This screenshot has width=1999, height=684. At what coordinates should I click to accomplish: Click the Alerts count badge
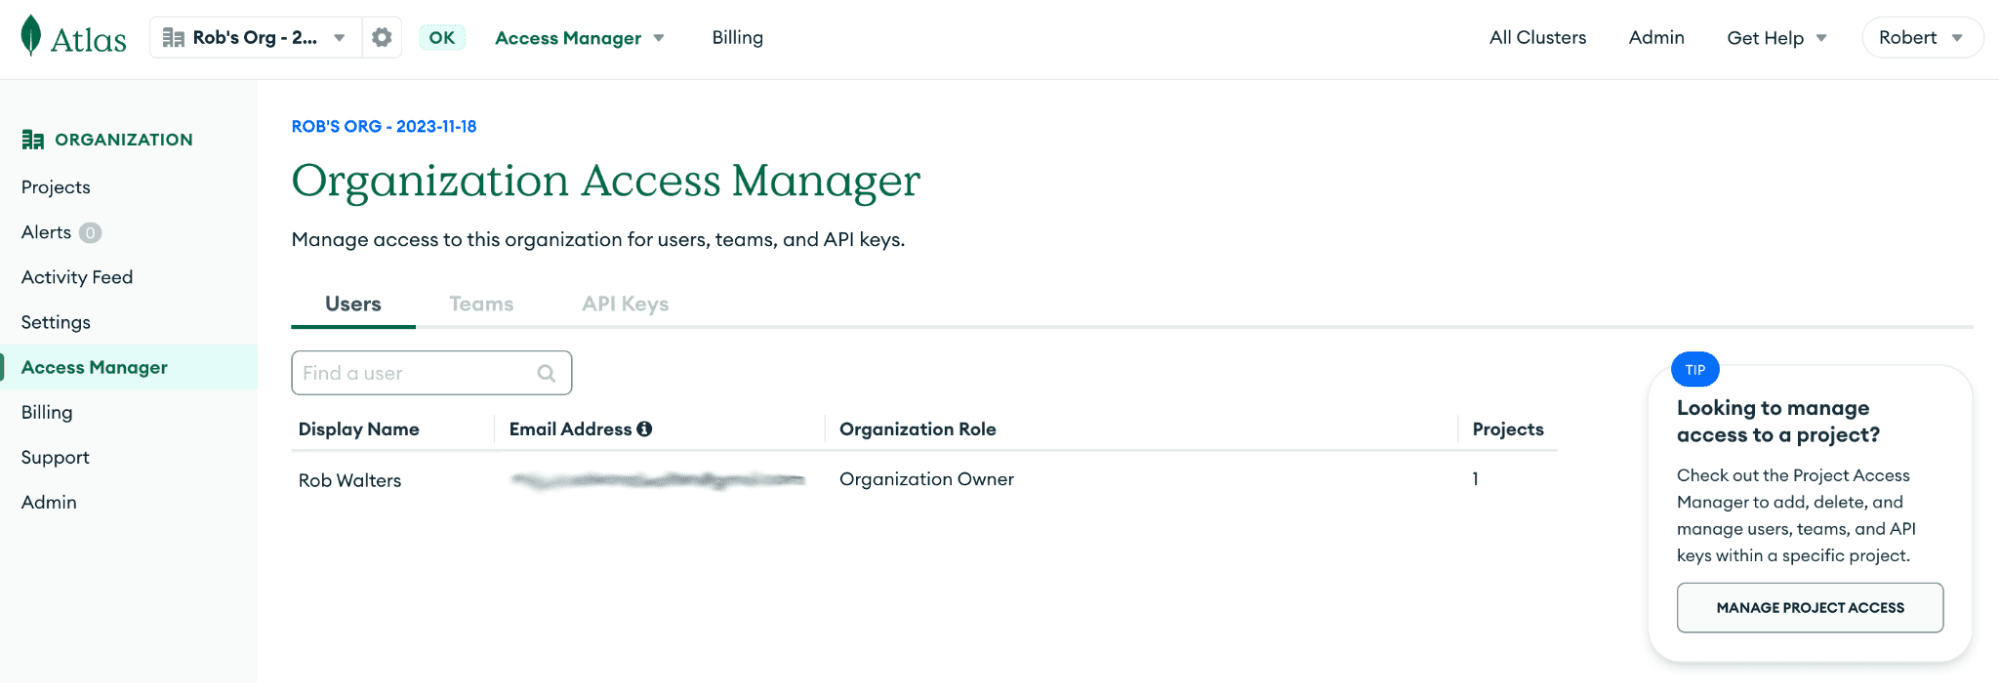pos(90,233)
